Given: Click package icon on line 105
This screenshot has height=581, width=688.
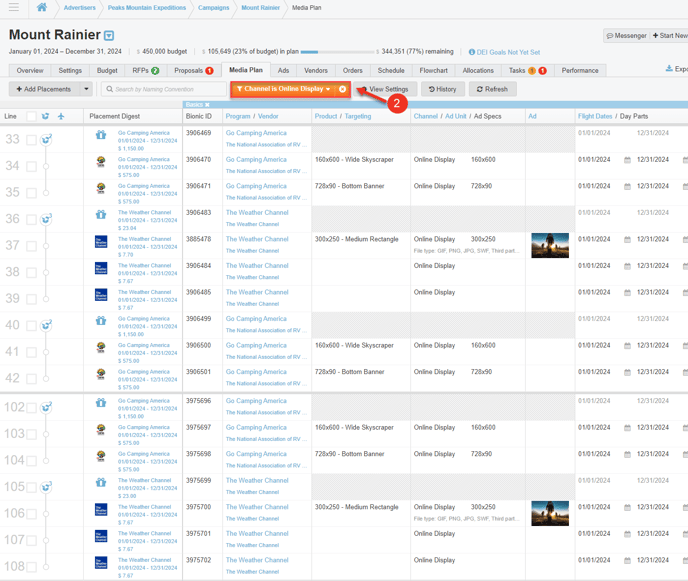Looking at the screenshot, I should coord(46,487).
